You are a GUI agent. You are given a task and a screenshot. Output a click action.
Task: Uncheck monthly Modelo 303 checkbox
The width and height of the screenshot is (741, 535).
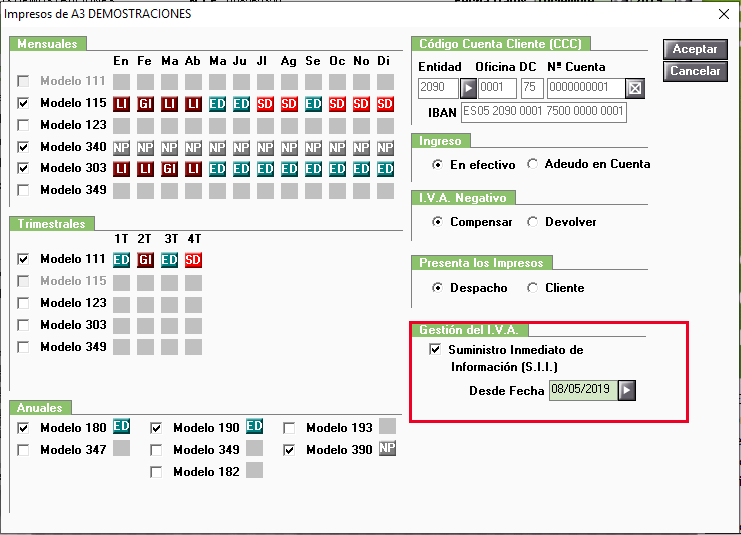point(23,168)
